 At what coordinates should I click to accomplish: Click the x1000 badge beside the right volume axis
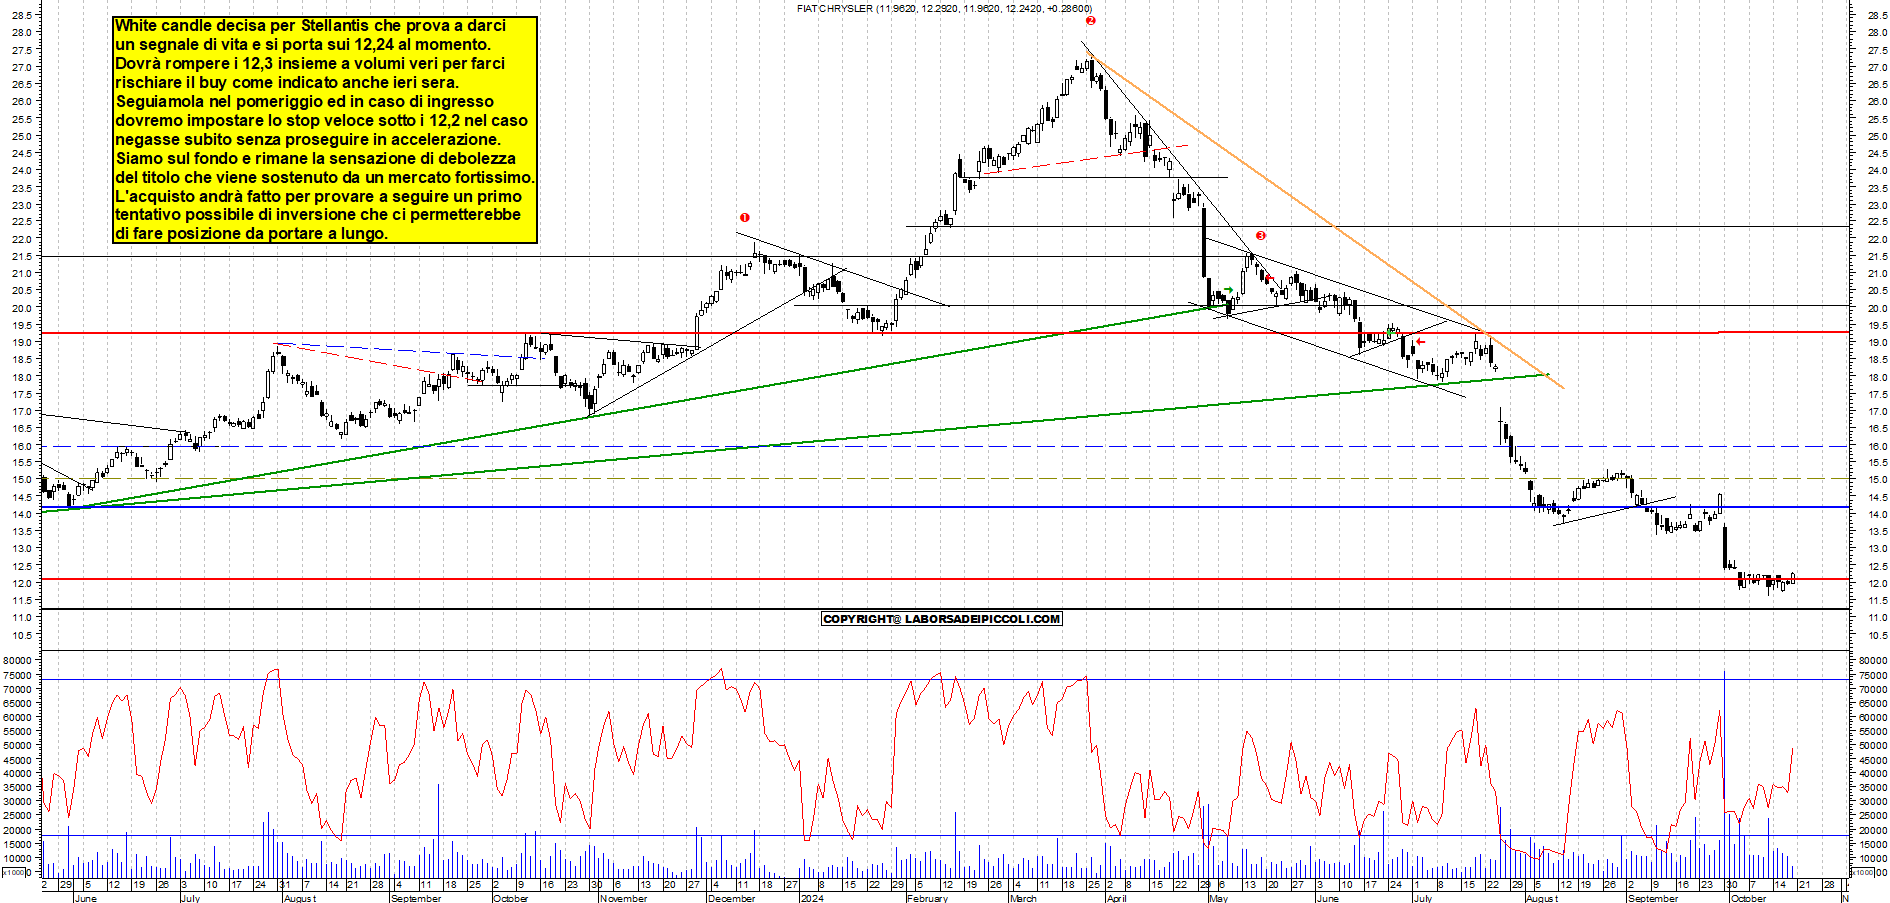coord(1863,872)
